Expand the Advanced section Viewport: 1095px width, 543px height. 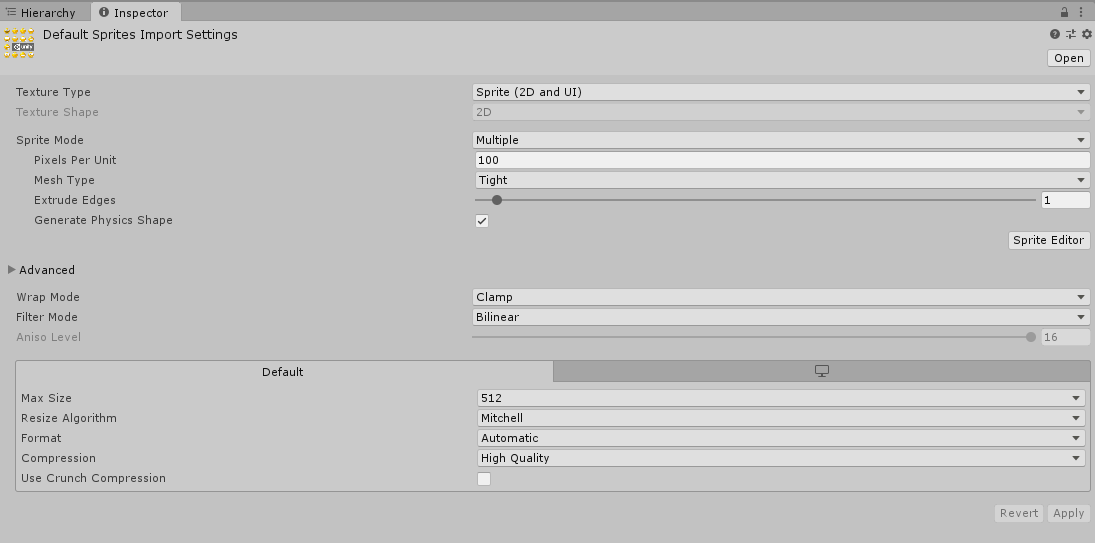tap(12, 270)
